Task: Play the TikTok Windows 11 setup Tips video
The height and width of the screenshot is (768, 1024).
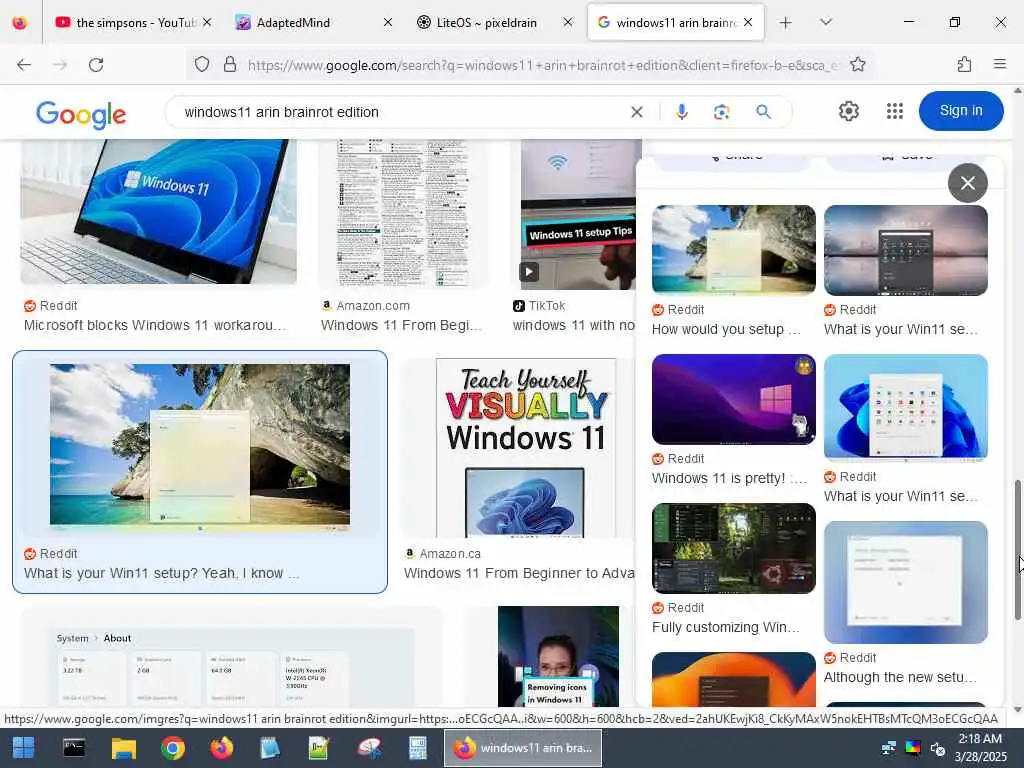Action: (529, 271)
